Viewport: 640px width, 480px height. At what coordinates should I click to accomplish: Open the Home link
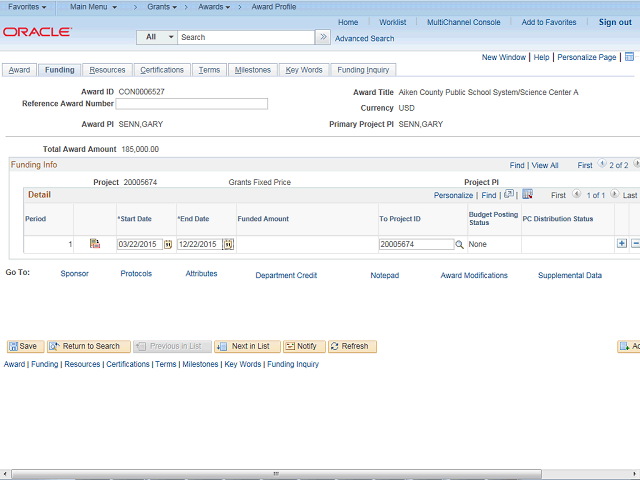point(348,22)
